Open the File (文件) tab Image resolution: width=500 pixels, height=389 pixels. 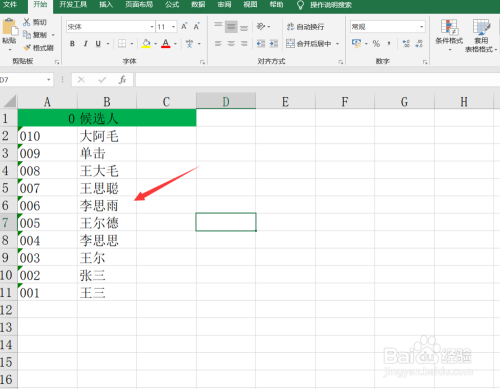click(10, 5)
